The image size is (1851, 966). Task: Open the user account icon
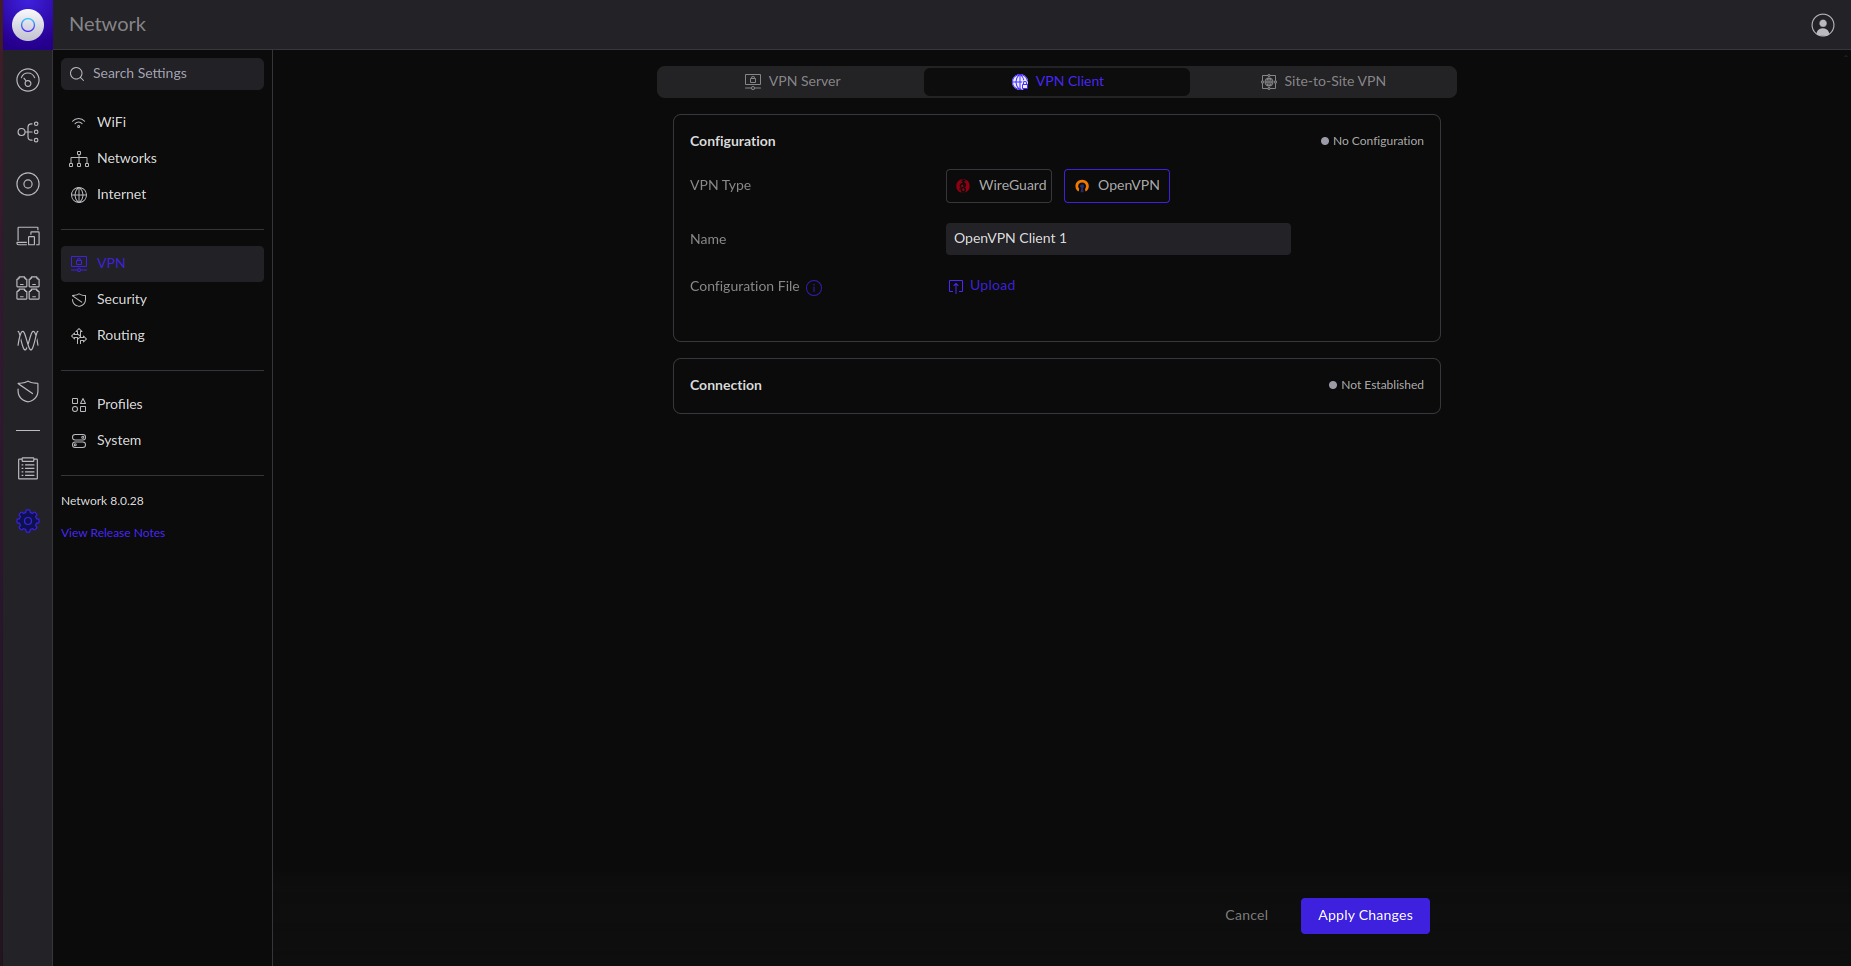pos(1822,25)
